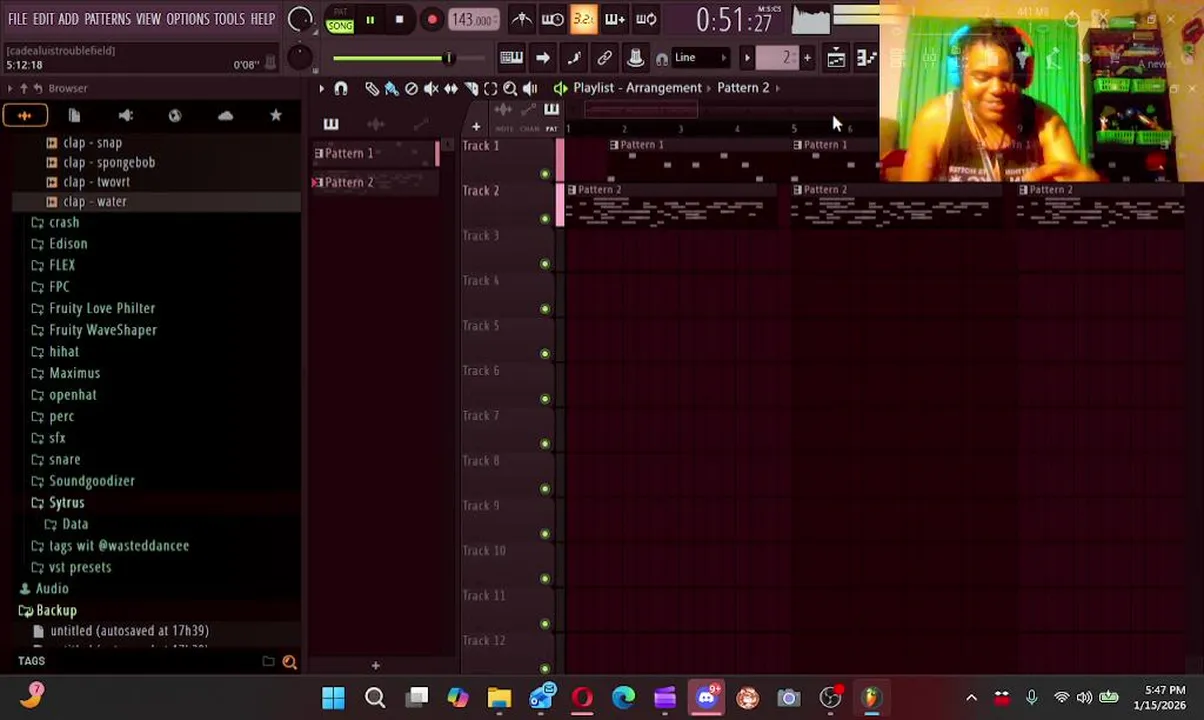
Task: Open the EDIT menu
Action: pyautogui.click(x=43, y=19)
